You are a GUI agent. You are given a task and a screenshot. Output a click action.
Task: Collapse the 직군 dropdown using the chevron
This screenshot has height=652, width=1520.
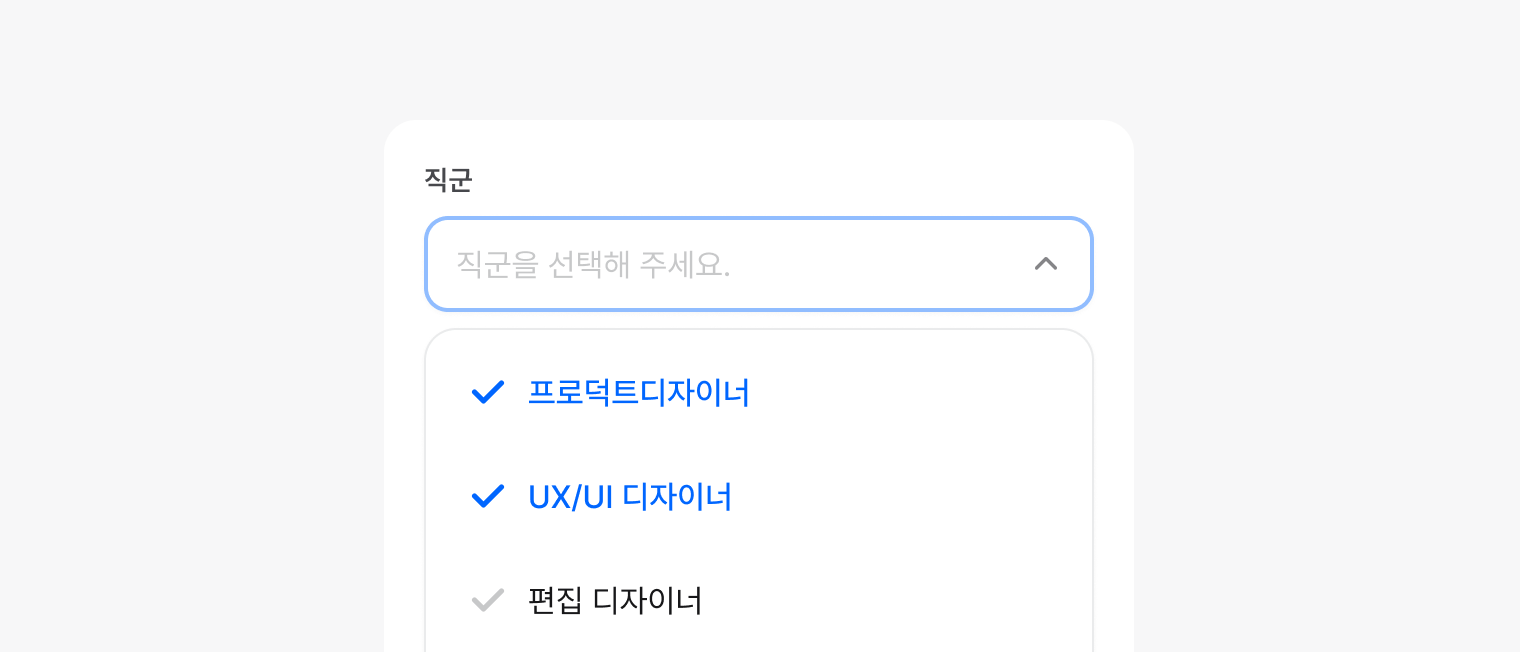(1045, 264)
